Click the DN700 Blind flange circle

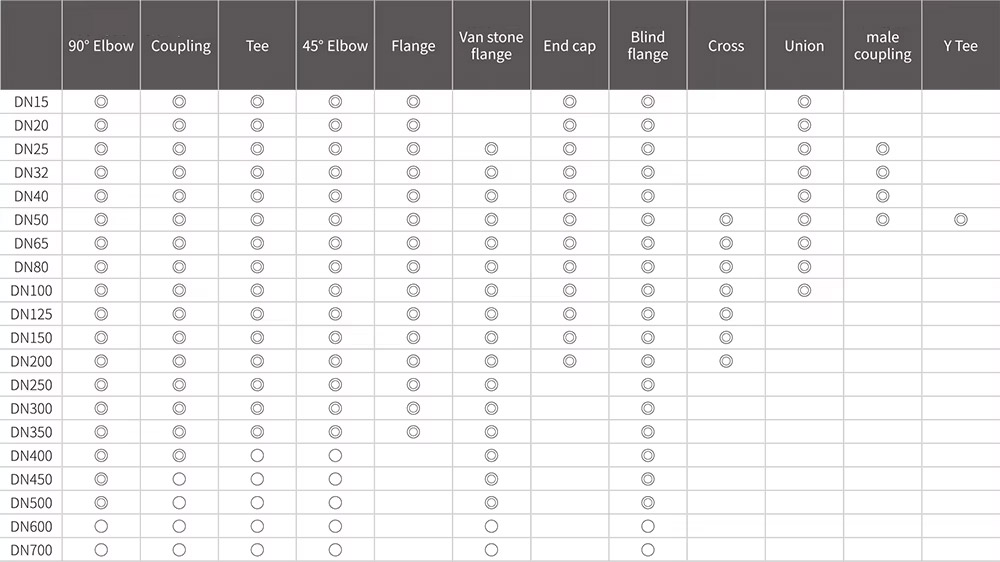[648, 550]
